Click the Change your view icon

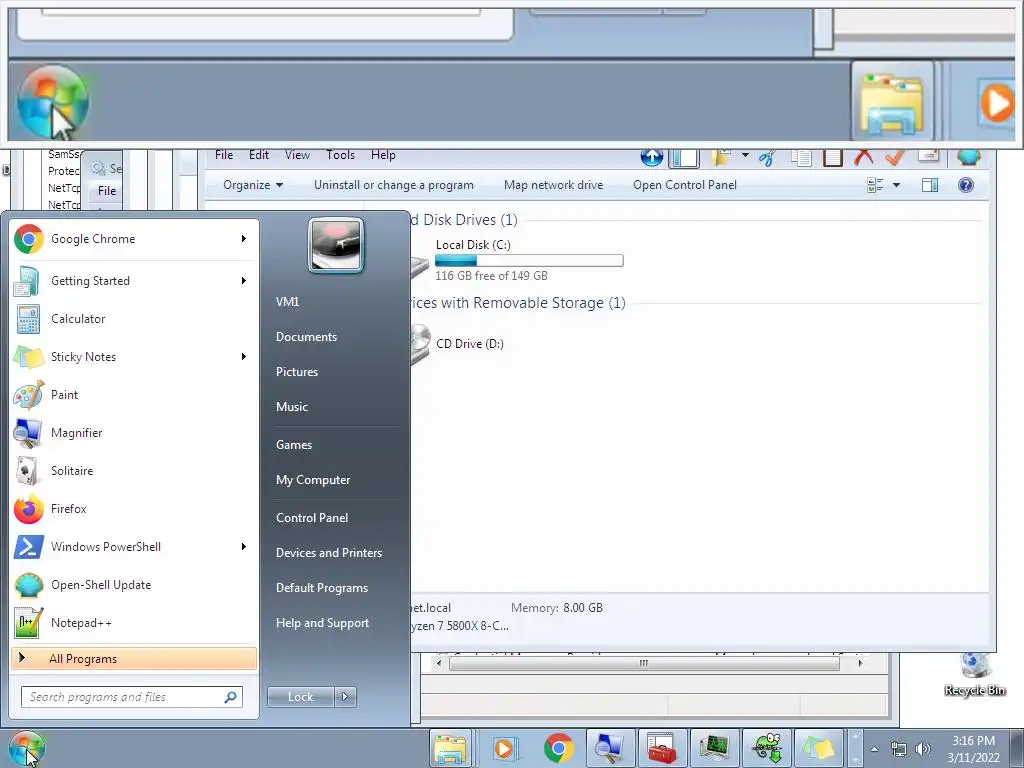pos(875,185)
